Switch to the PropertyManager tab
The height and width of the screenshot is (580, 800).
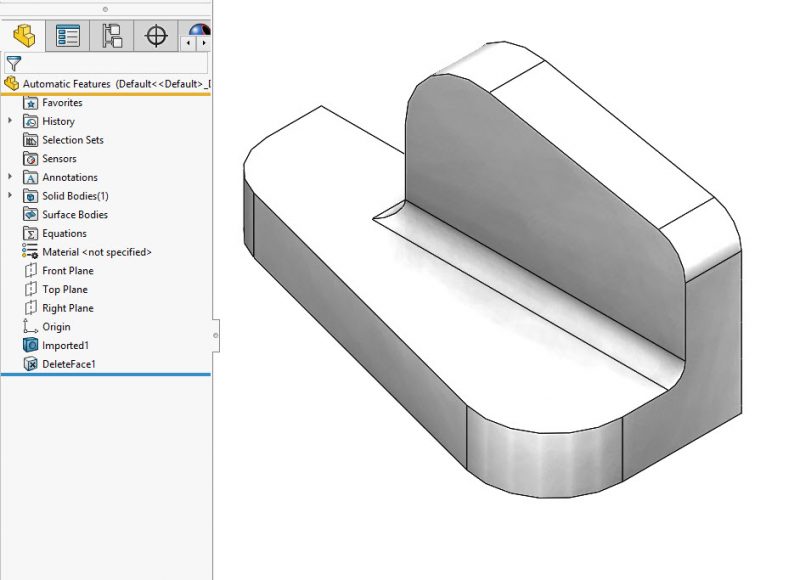click(x=67, y=36)
